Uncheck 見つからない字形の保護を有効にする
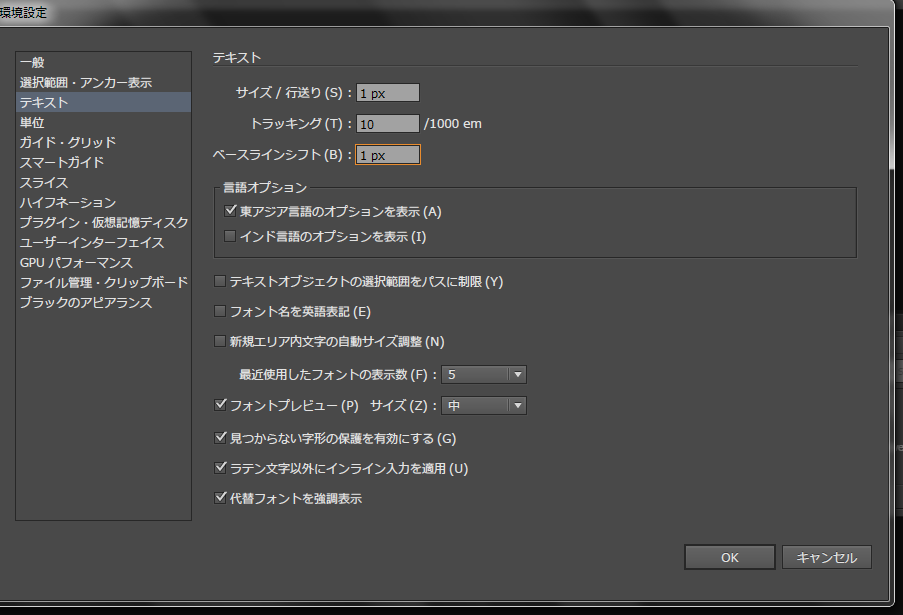The height and width of the screenshot is (615, 903). point(220,438)
